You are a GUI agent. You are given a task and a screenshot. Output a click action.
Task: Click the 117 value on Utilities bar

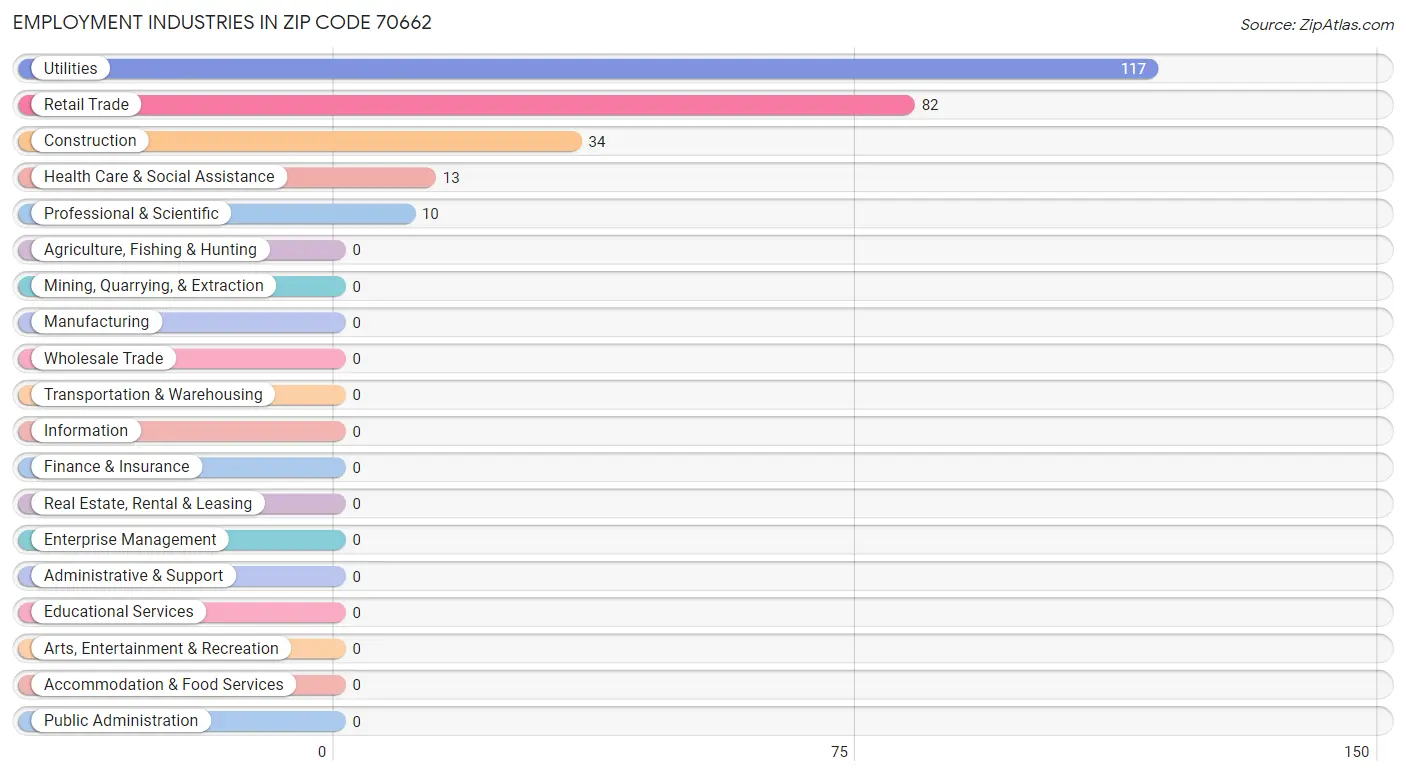1133,69
